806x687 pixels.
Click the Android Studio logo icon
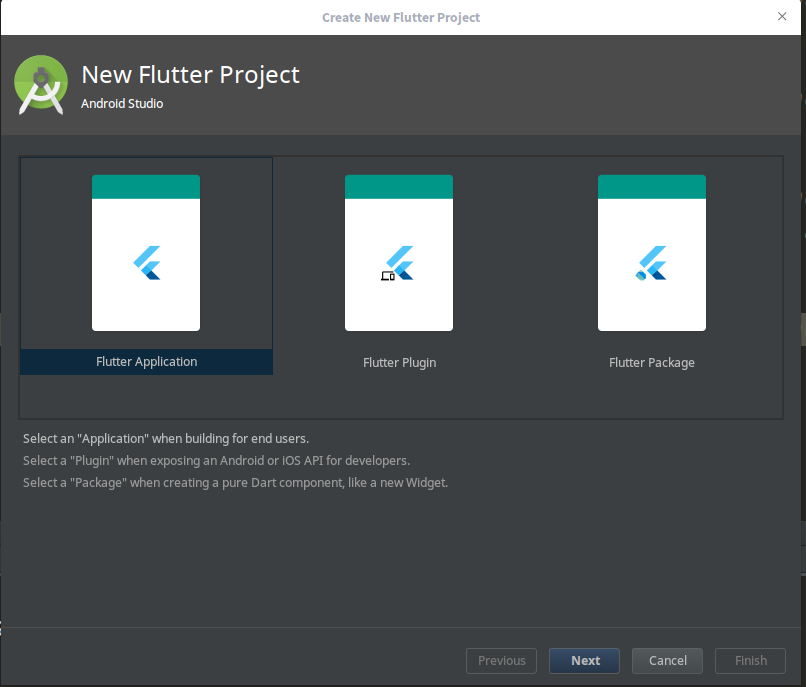(41, 84)
